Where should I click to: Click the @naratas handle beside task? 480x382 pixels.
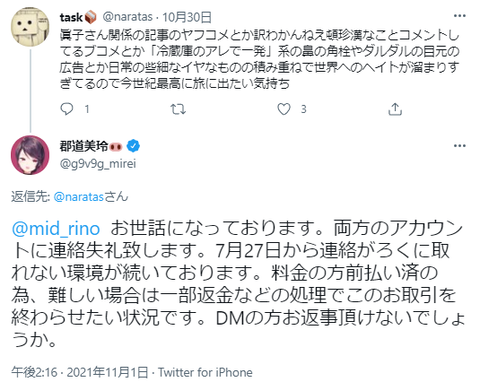(x=128, y=17)
